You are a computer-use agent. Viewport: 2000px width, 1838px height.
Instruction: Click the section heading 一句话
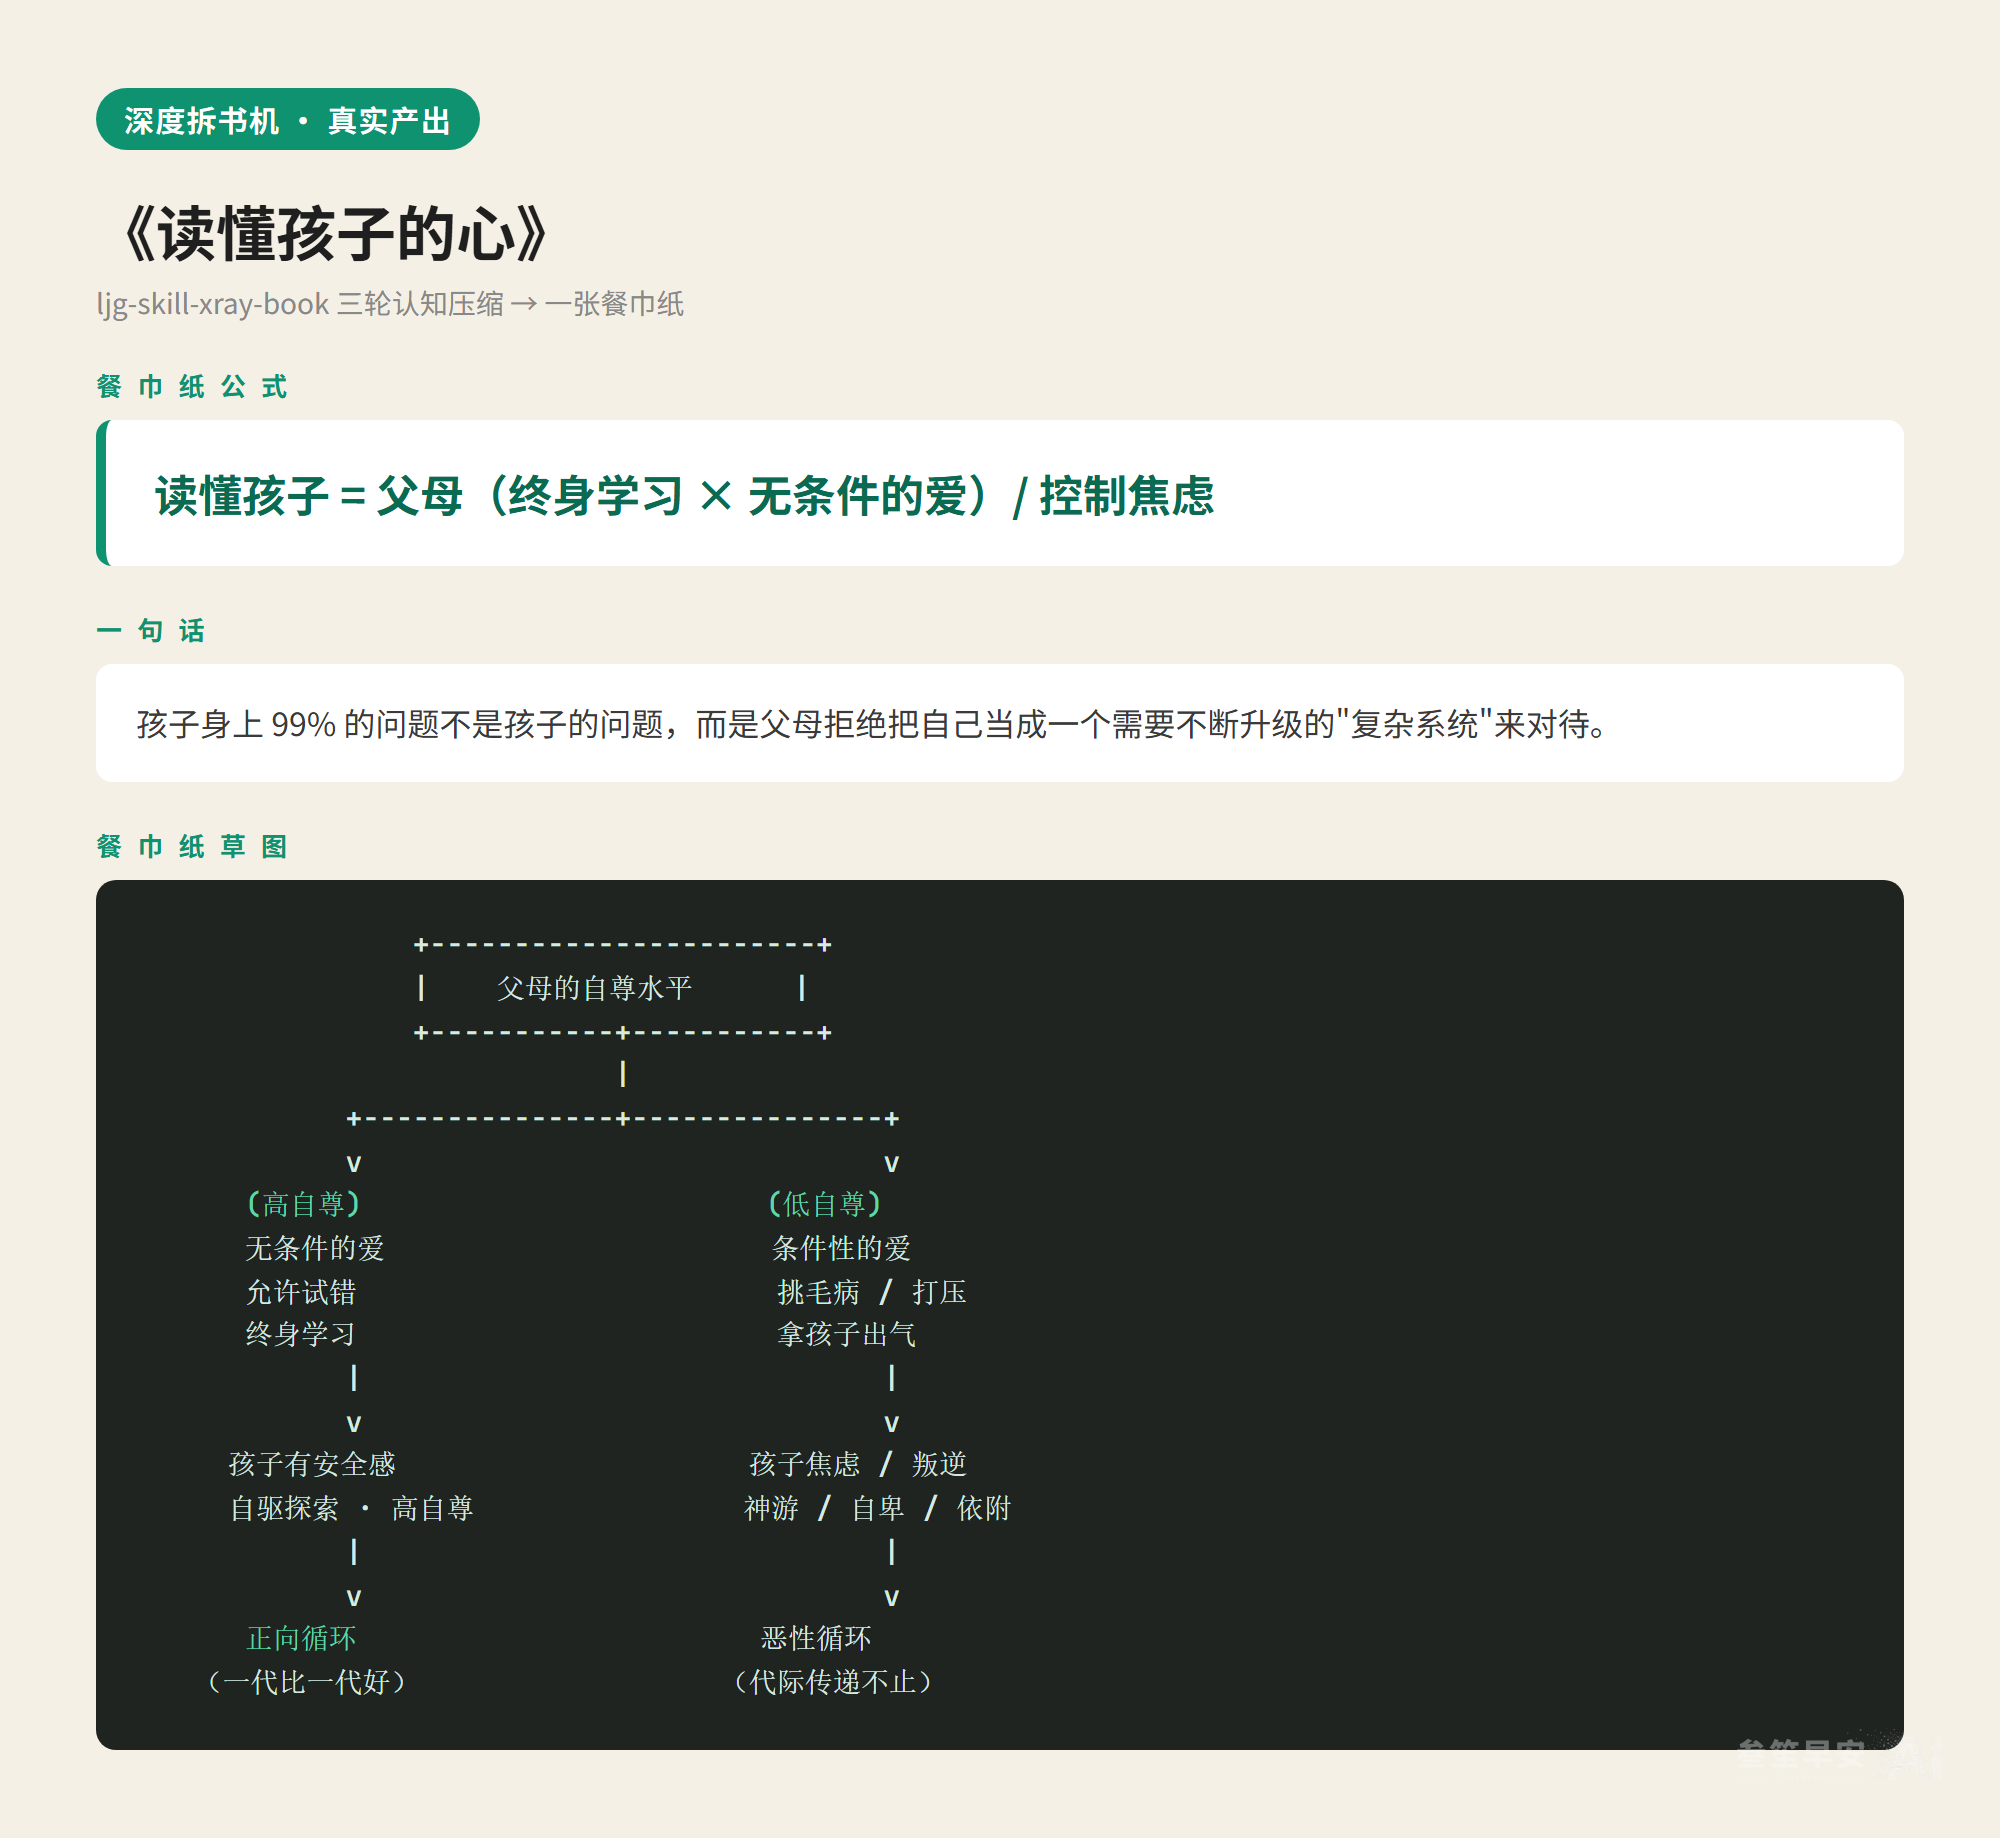pyautogui.click(x=151, y=631)
